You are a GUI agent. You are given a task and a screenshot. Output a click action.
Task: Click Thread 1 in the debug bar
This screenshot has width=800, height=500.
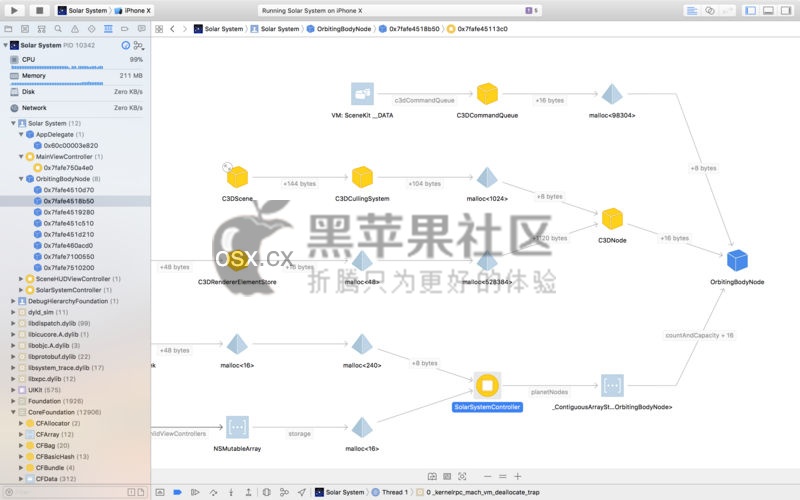pyautogui.click(x=390, y=492)
